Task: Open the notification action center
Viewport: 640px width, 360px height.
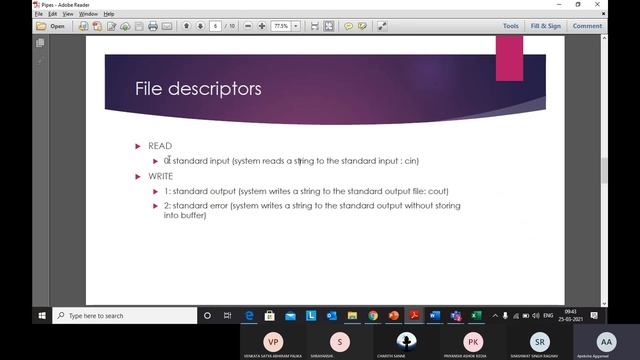Action: click(594, 316)
